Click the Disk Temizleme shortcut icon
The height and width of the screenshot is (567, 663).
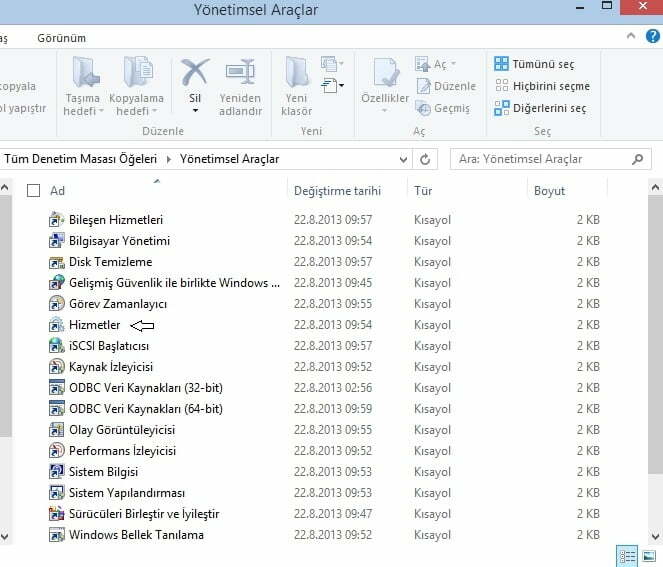point(57,262)
